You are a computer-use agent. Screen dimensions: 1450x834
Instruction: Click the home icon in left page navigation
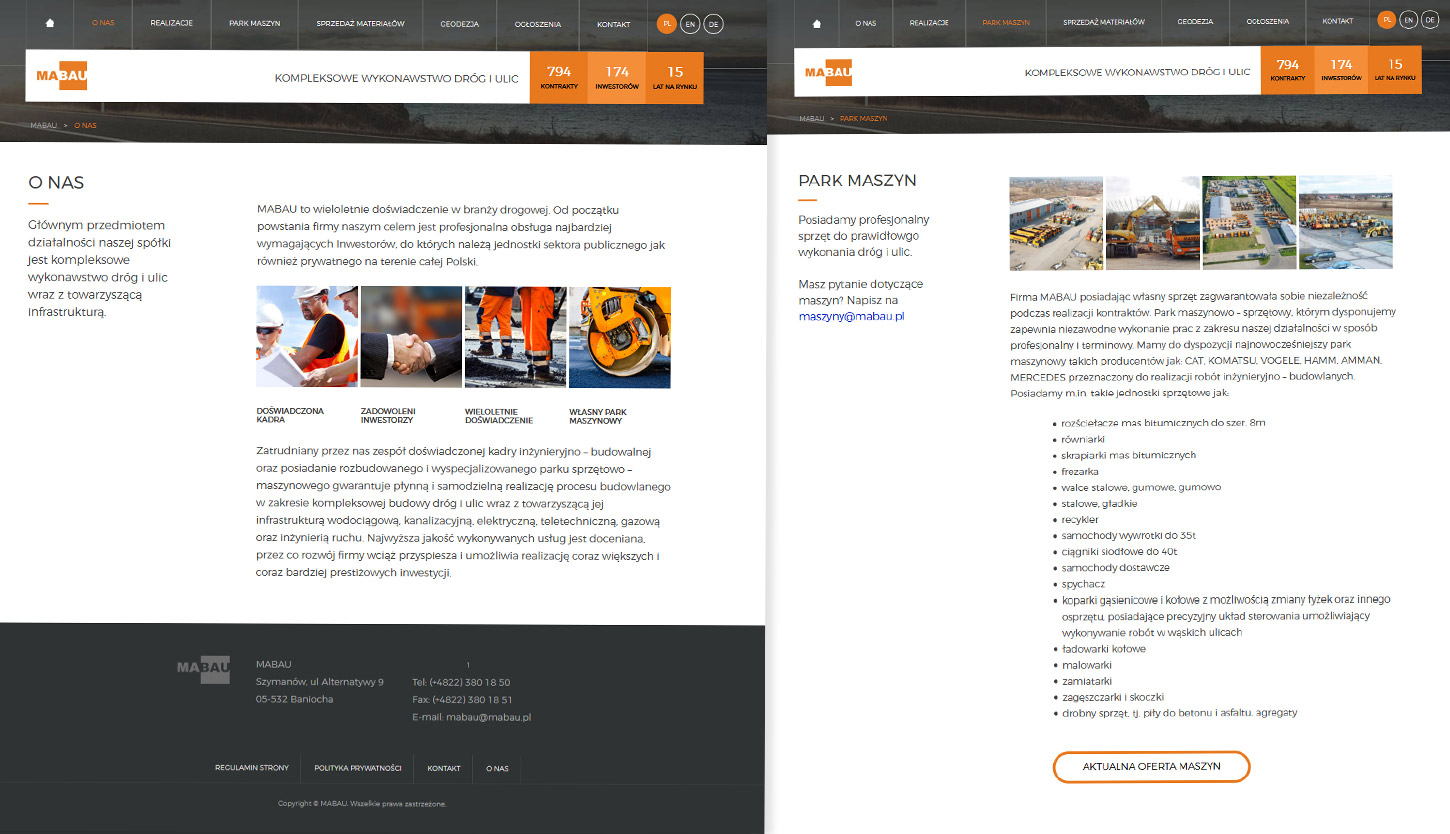pyautogui.click(x=50, y=22)
